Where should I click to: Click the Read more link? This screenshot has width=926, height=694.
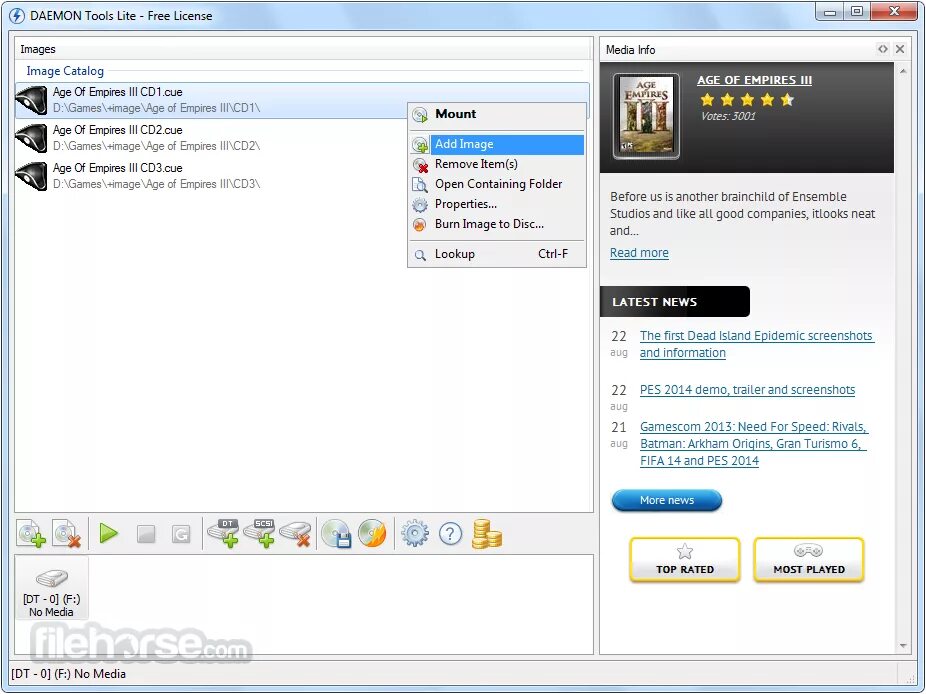point(639,253)
